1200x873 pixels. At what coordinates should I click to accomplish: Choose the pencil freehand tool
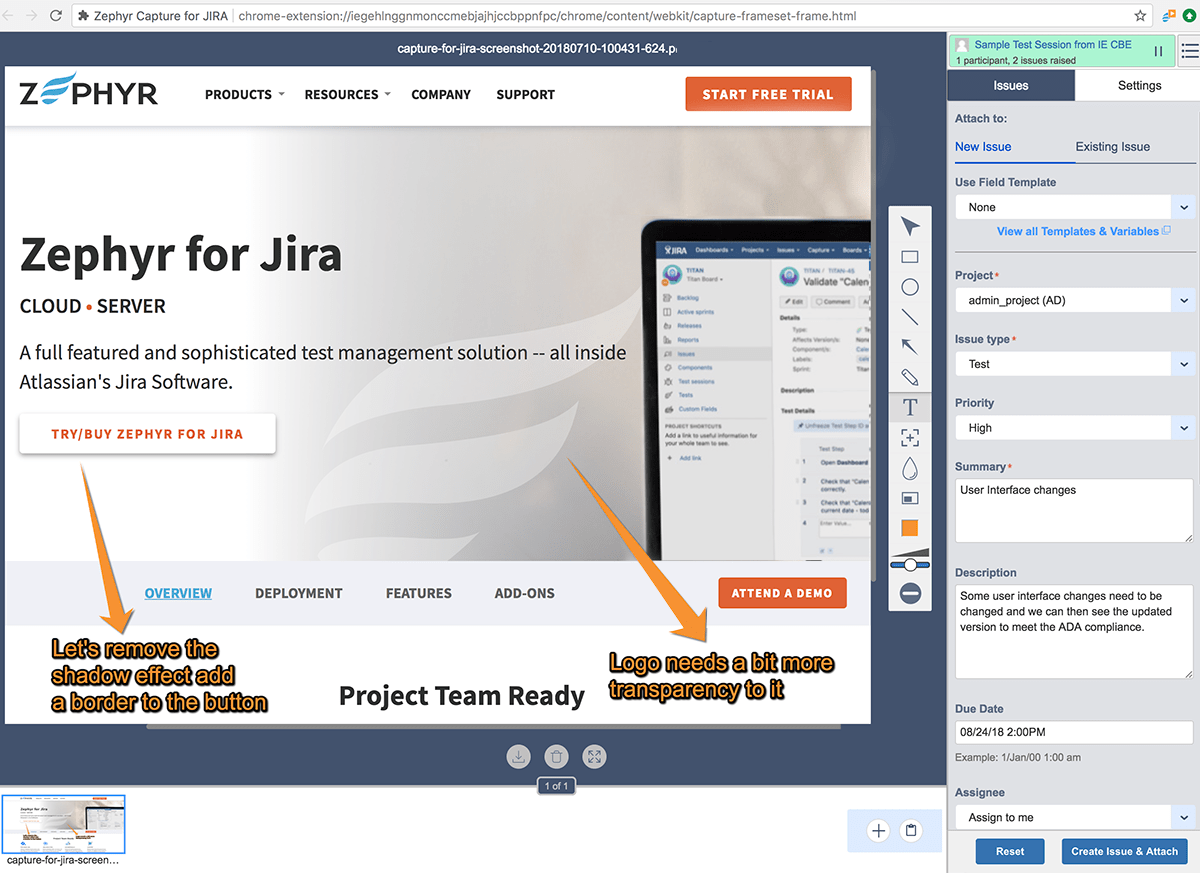(x=910, y=377)
